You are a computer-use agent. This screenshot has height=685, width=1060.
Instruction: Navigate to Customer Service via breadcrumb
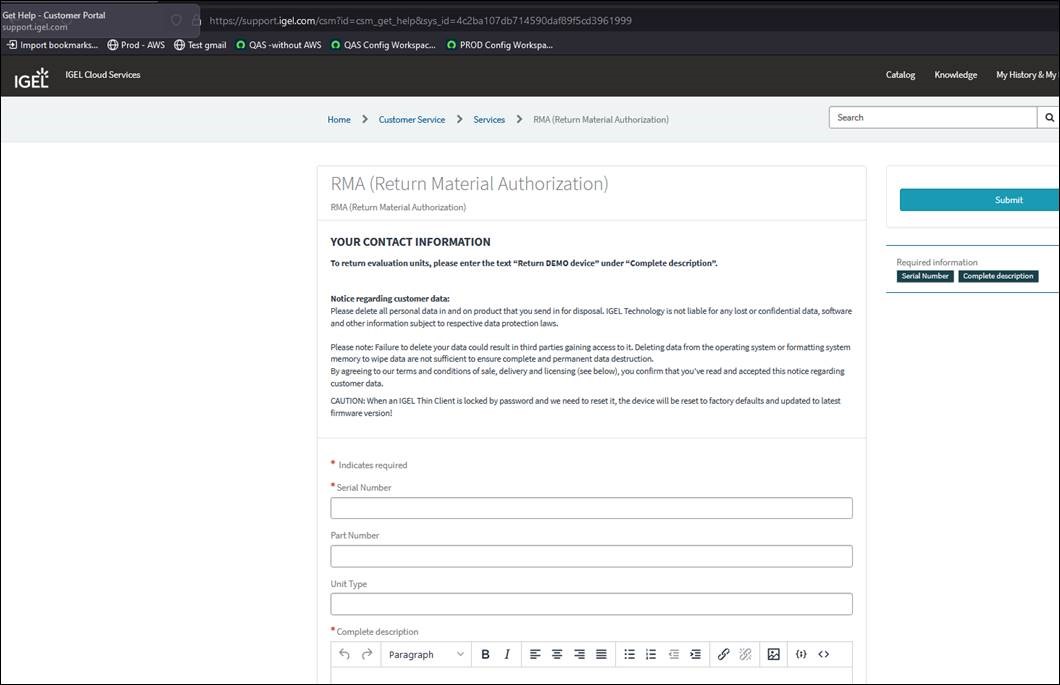(411, 118)
